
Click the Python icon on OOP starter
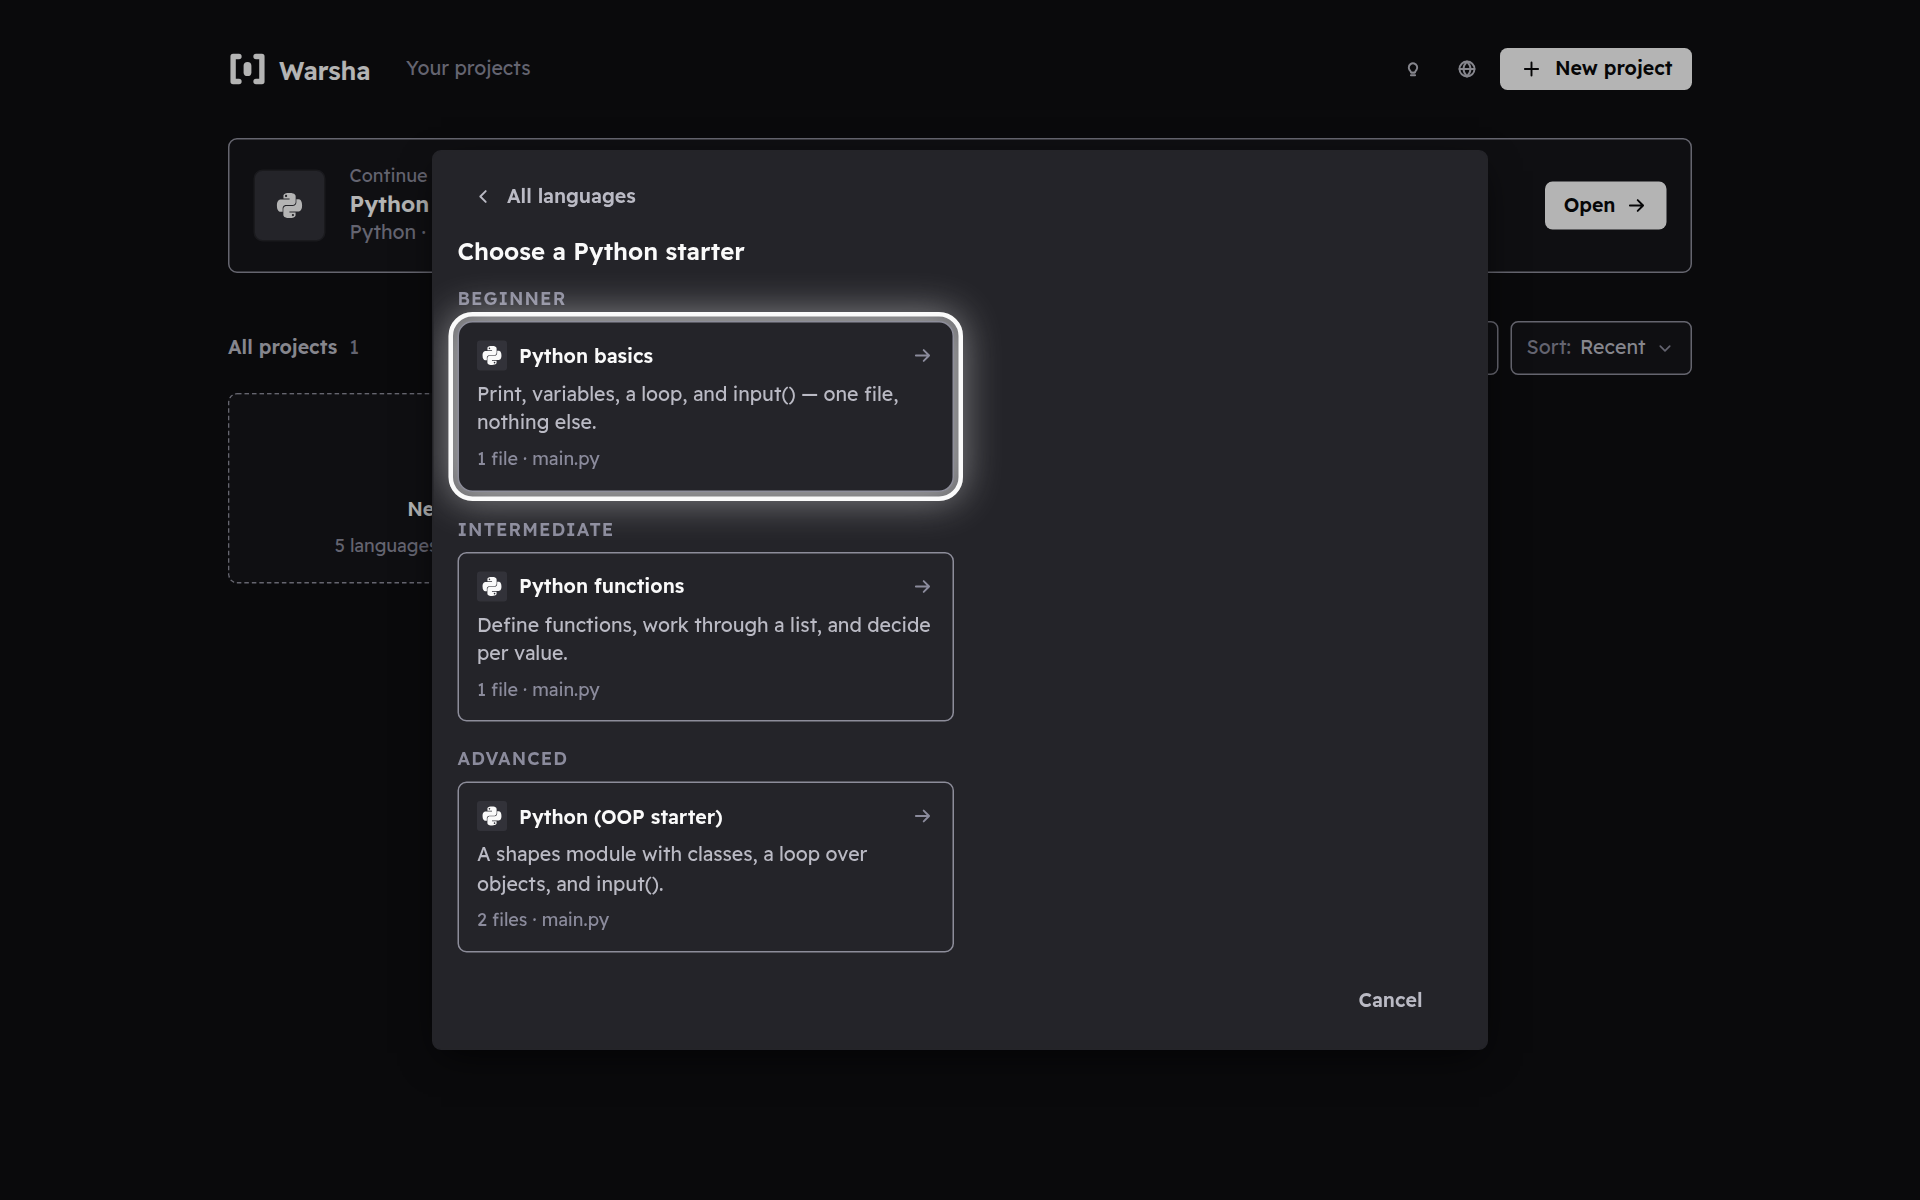pos(492,817)
